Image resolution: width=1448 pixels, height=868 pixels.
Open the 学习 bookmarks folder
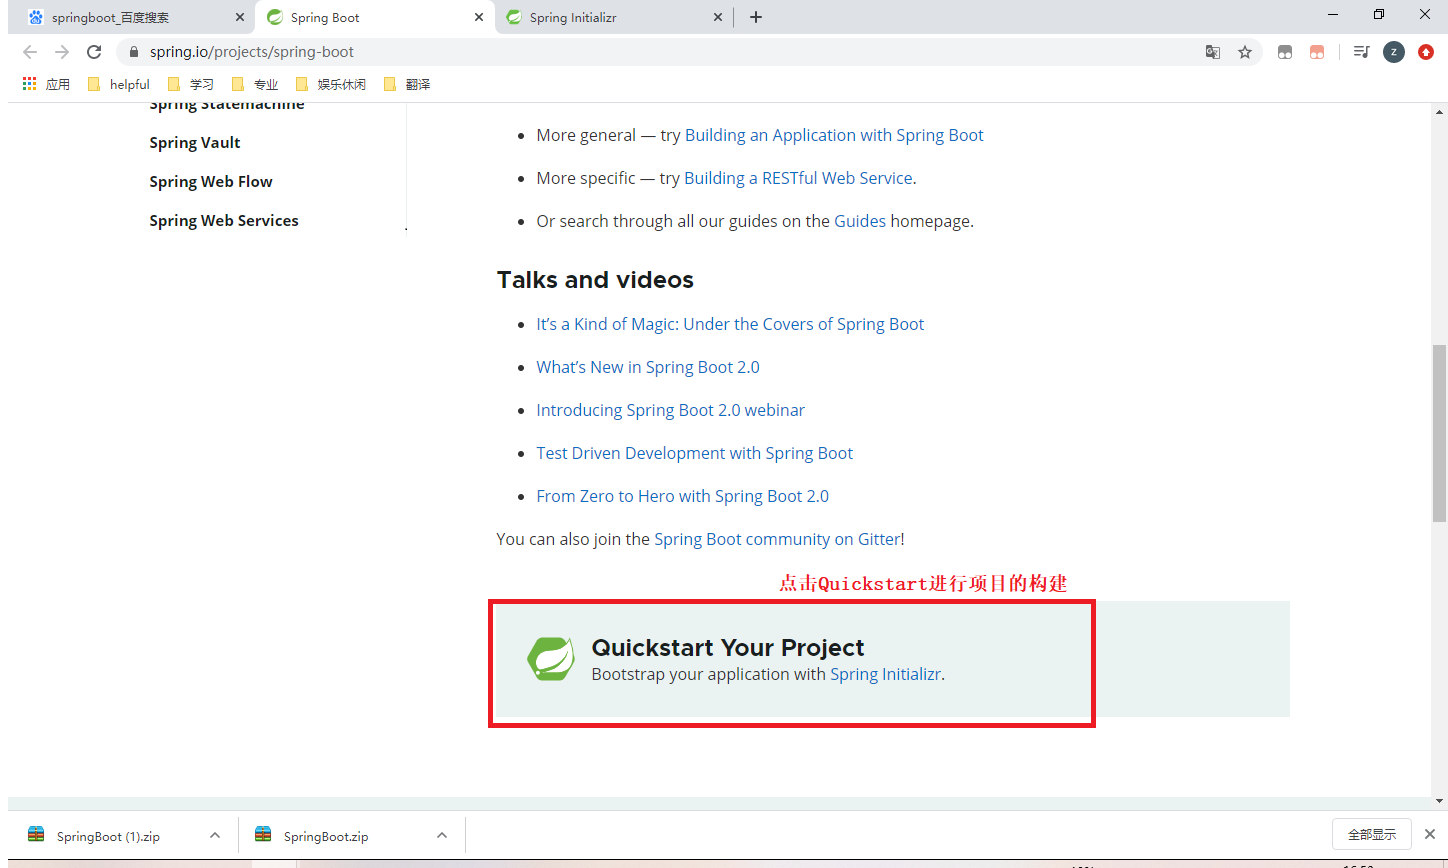(191, 84)
